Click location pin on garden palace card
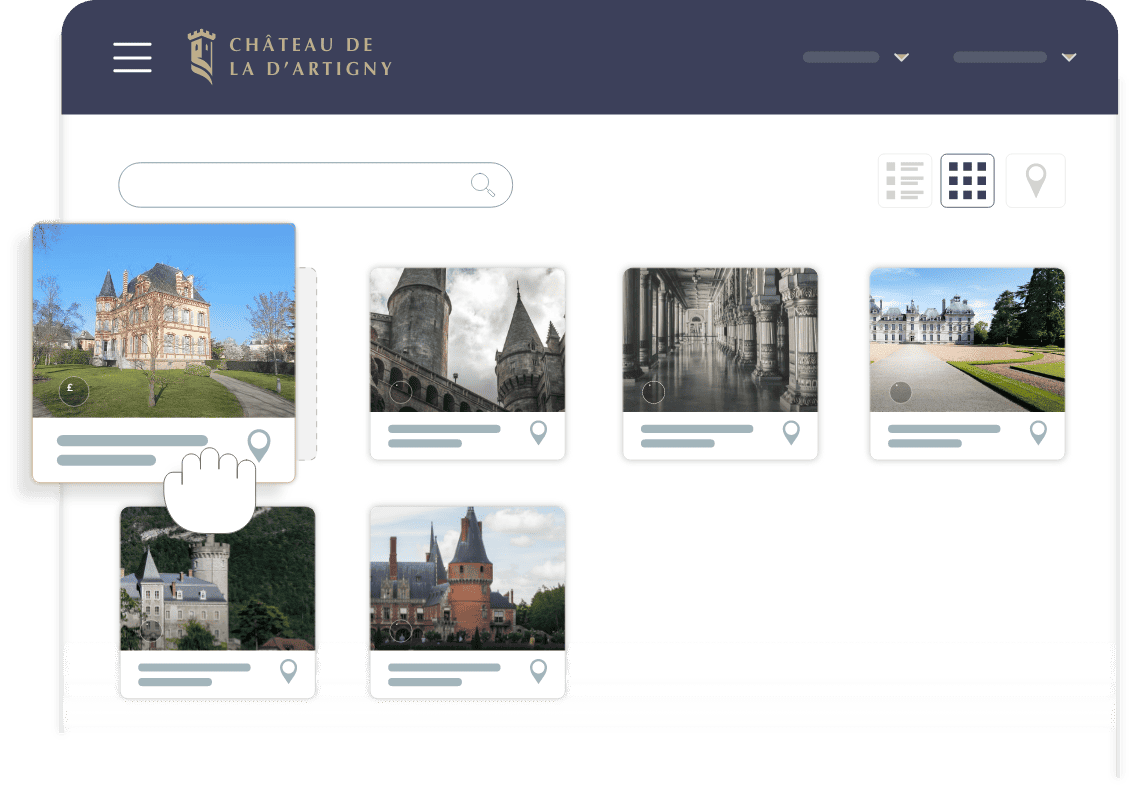Image resolution: width=1133 pixels, height=790 pixels. pyautogui.click(x=1038, y=432)
